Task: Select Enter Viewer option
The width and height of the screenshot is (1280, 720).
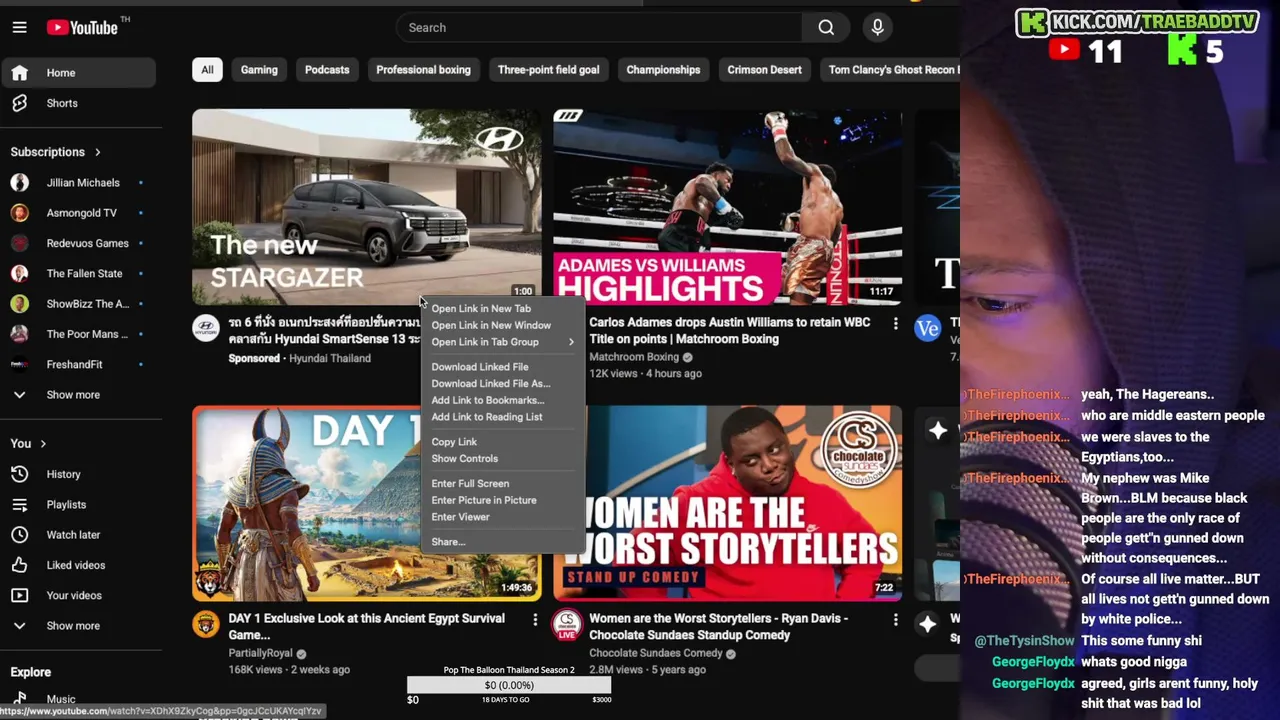Action: [503, 517]
